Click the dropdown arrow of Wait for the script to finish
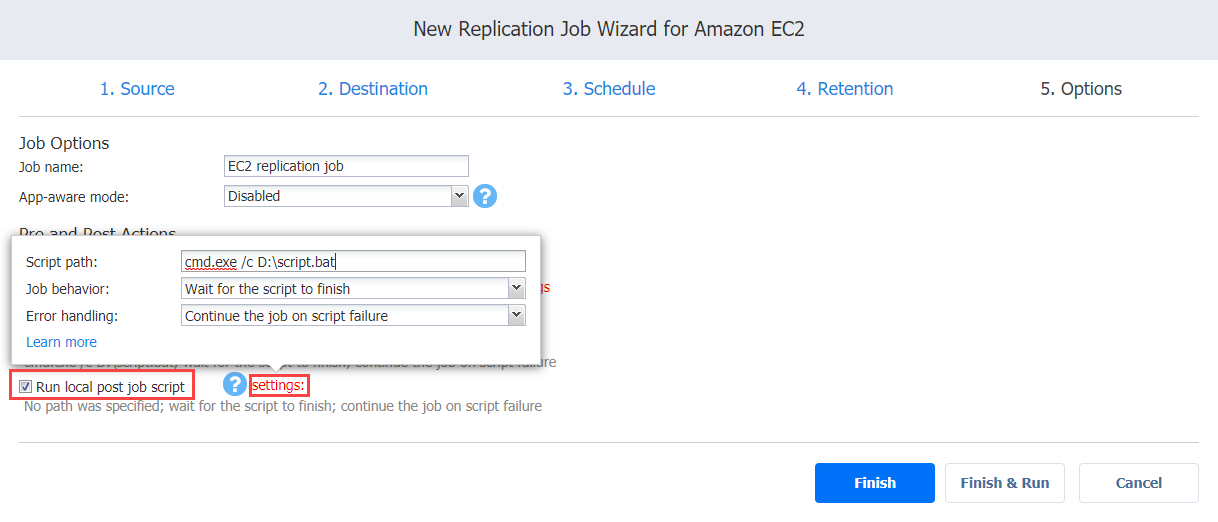Viewport: 1218px width, 522px height. (517, 289)
